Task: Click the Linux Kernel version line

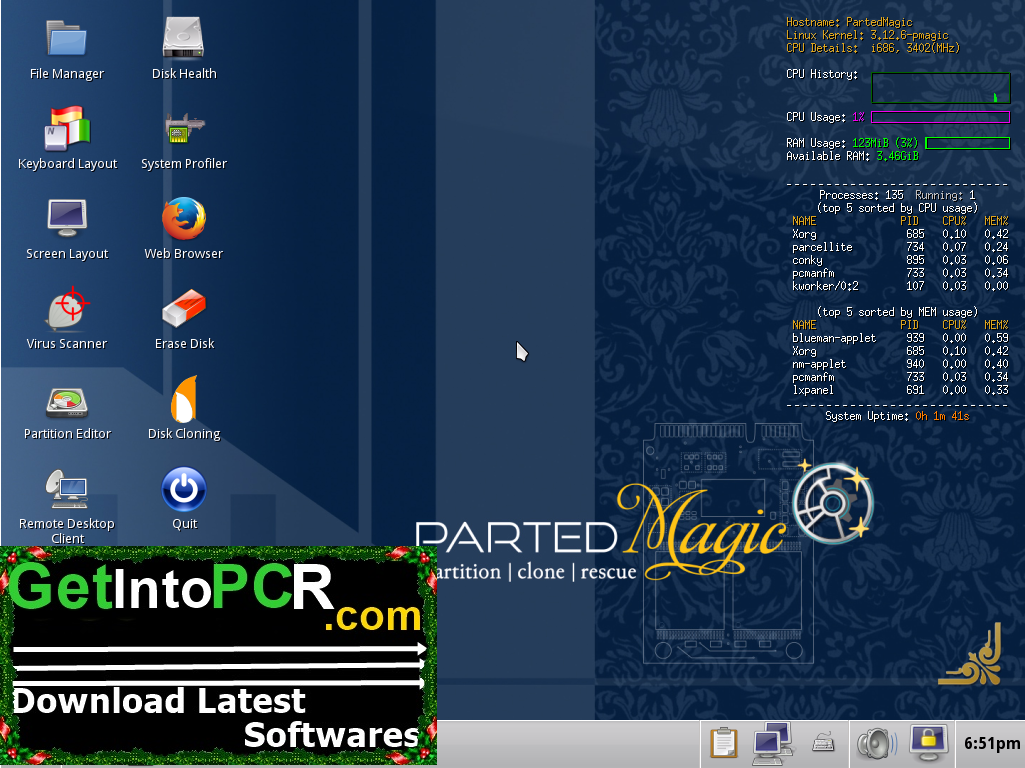Action: tap(866, 35)
